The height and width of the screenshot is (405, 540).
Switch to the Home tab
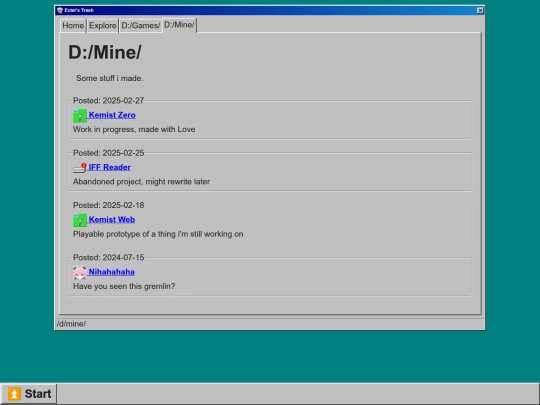tap(73, 26)
